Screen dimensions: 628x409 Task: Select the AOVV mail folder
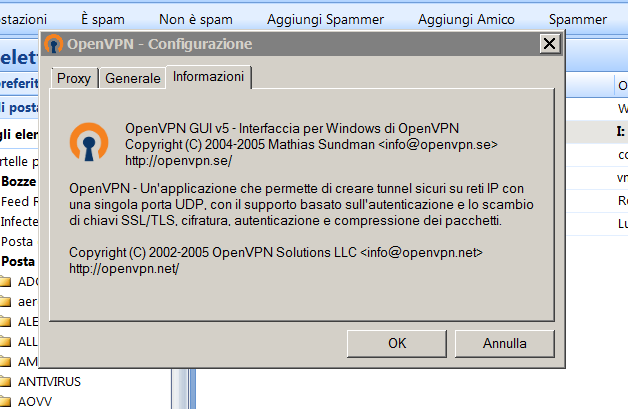coord(35,401)
